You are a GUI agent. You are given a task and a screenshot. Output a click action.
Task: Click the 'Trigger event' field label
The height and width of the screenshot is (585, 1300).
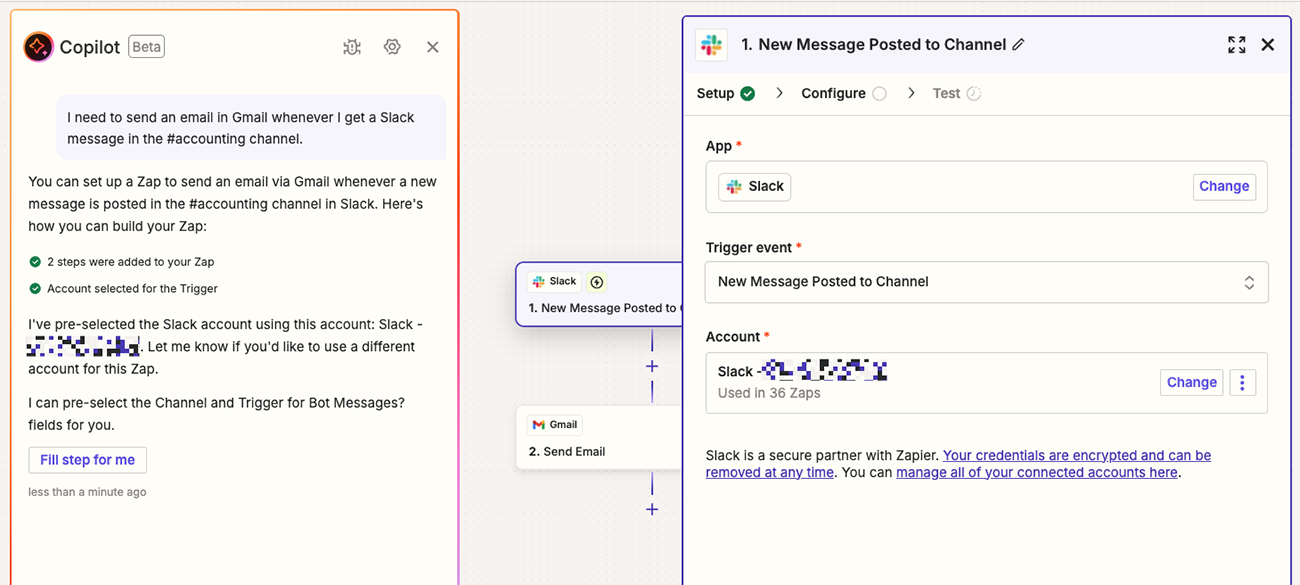coord(749,248)
